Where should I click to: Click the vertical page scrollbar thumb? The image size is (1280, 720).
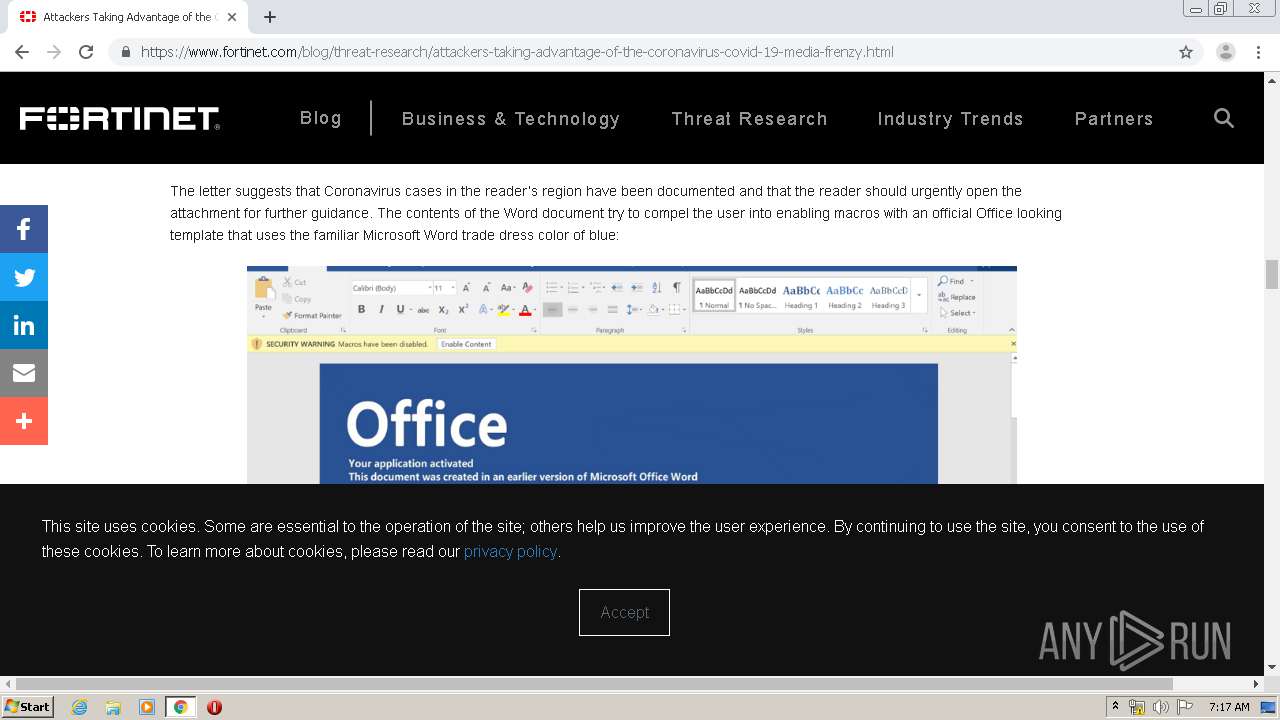(1272, 273)
